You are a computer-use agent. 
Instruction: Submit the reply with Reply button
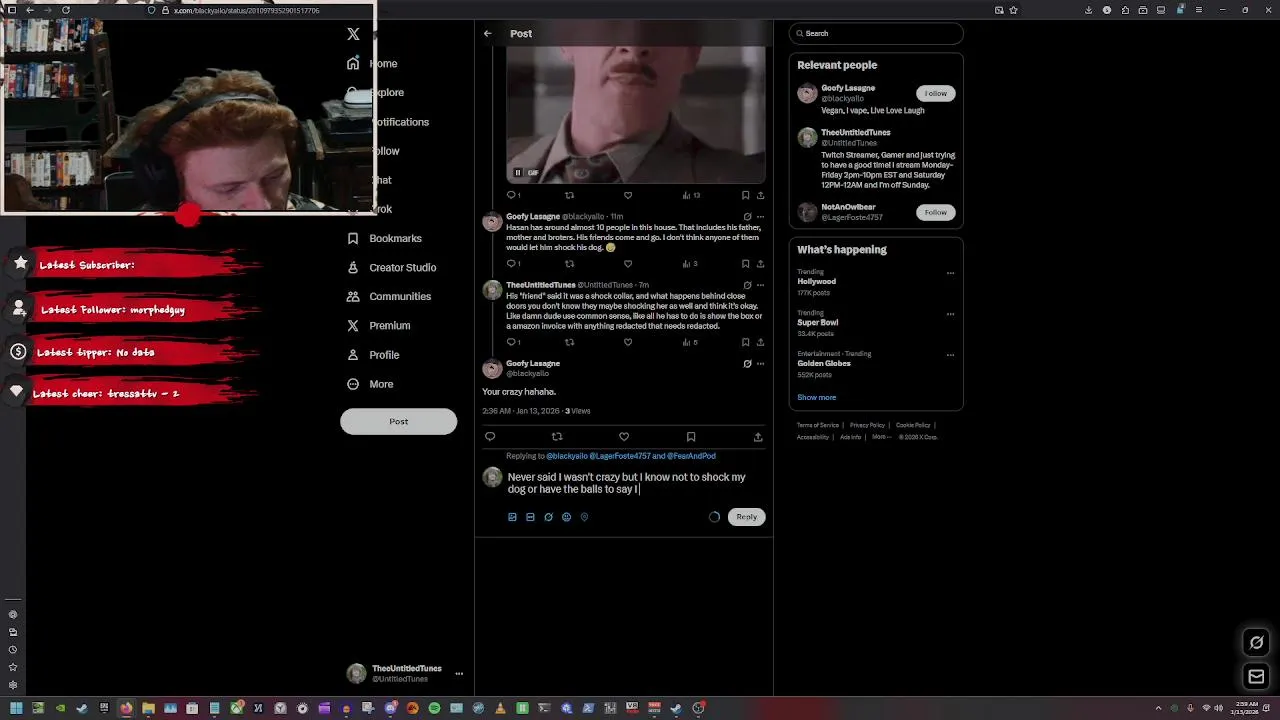tap(746, 517)
